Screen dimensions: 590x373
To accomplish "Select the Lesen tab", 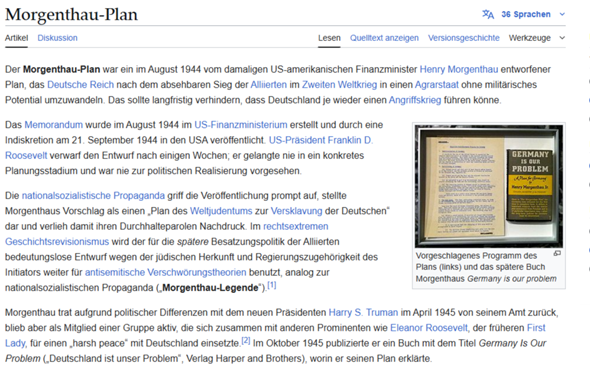I will [x=329, y=38].
